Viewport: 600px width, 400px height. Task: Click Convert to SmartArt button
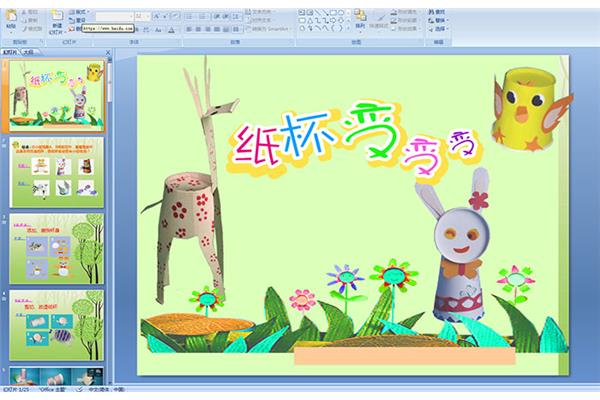point(267,29)
